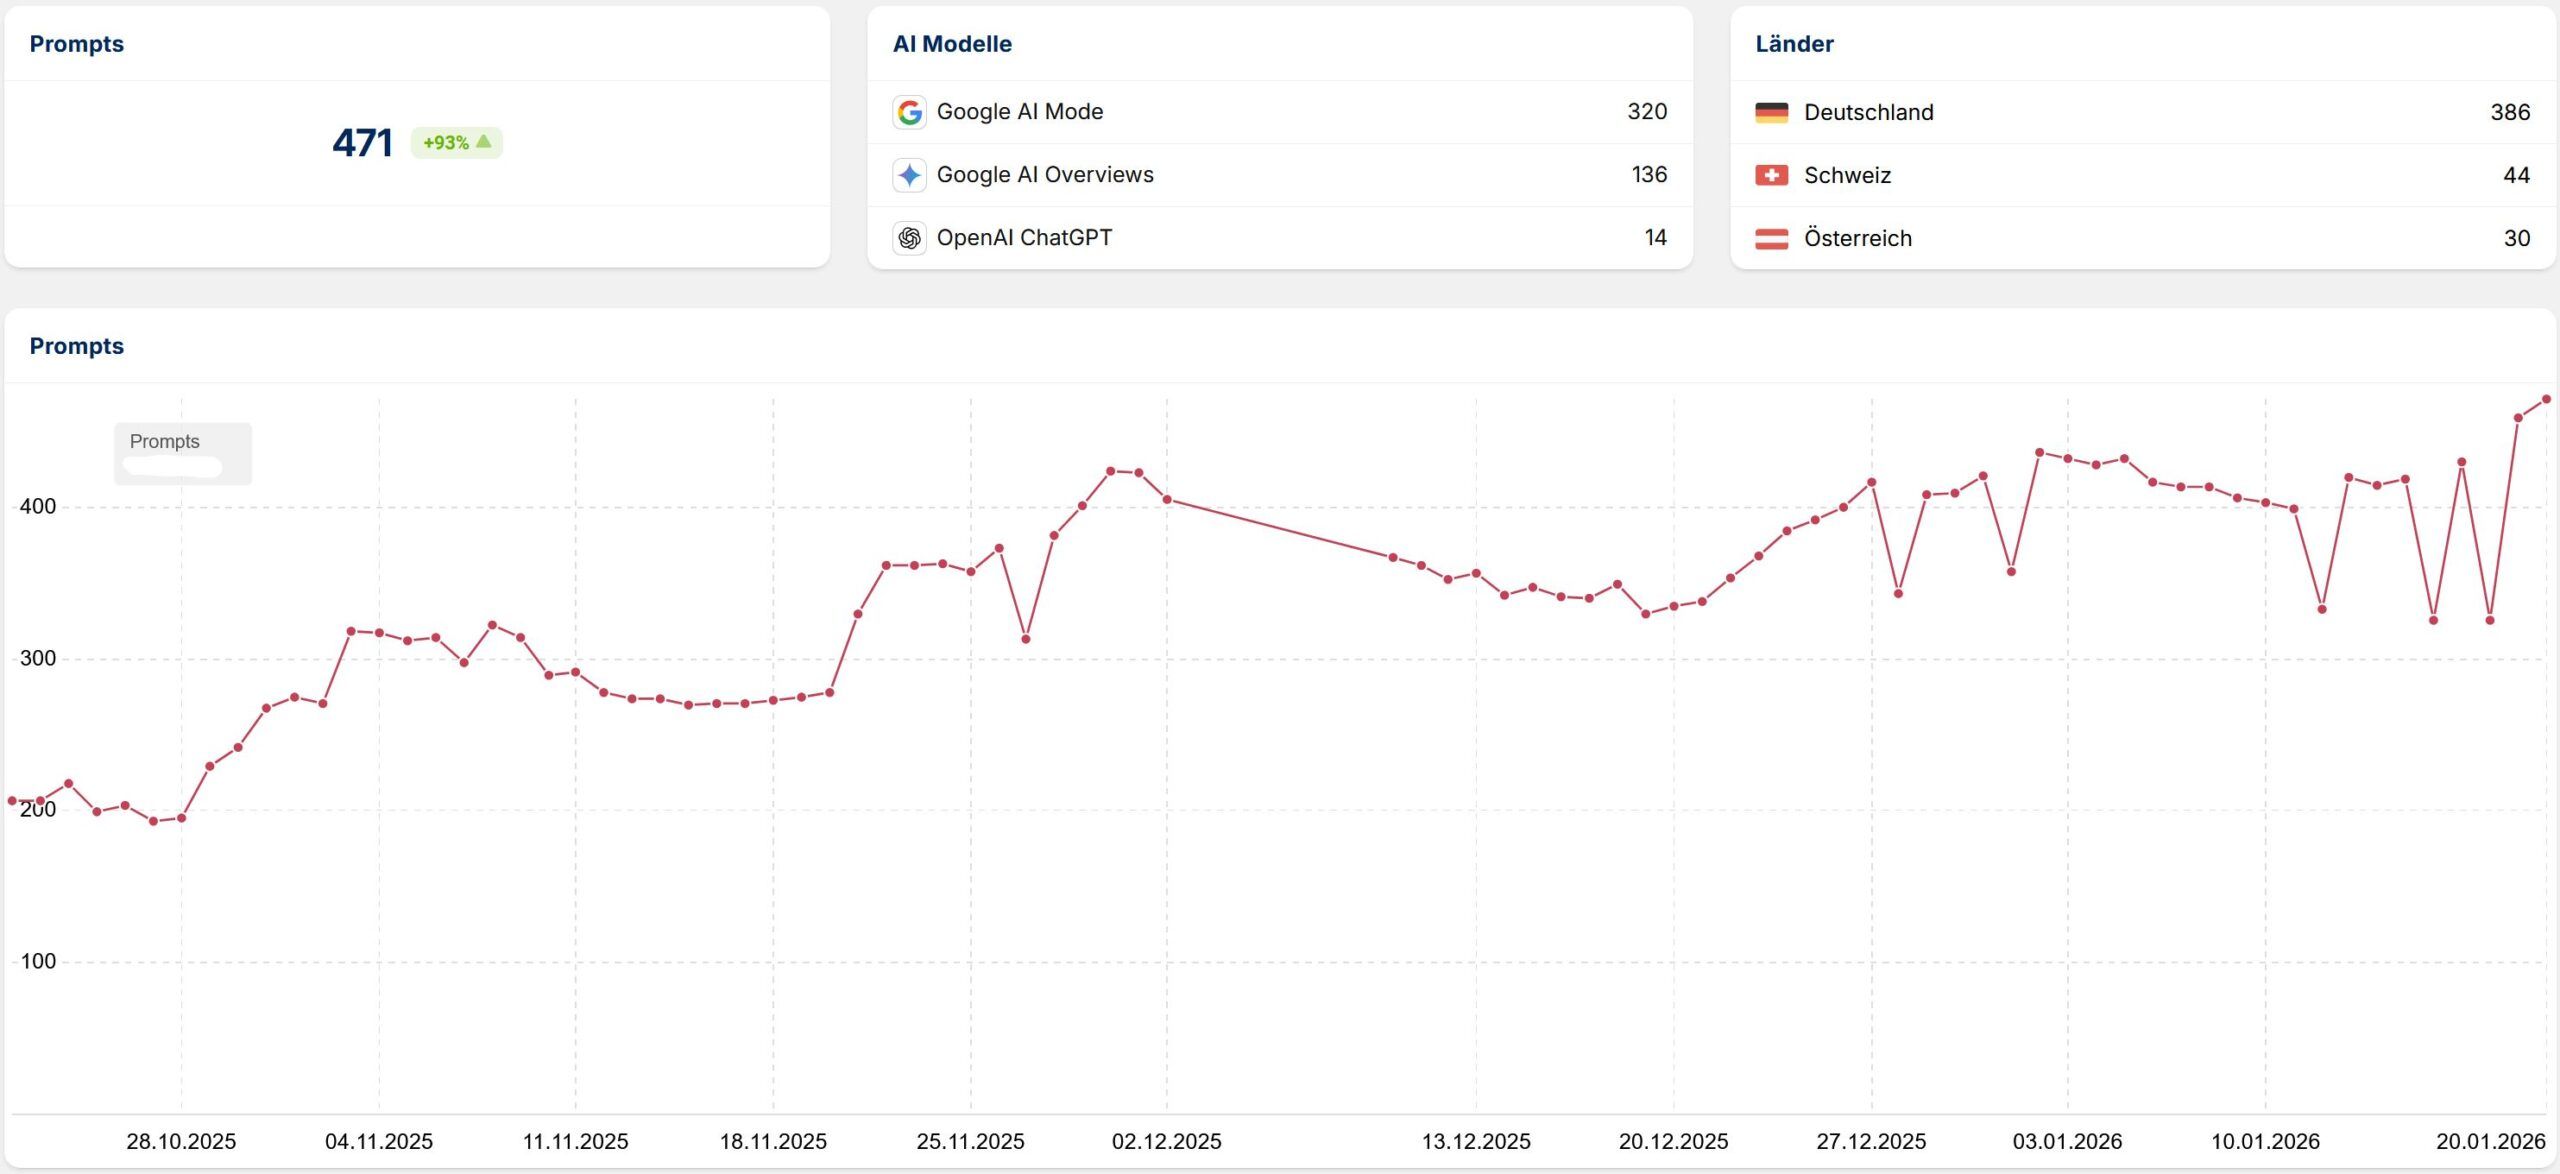The height and width of the screenshot is (1174, 2560).
Task: Click the 02.12.2025 date axis label
Action: point(1166,1141)
